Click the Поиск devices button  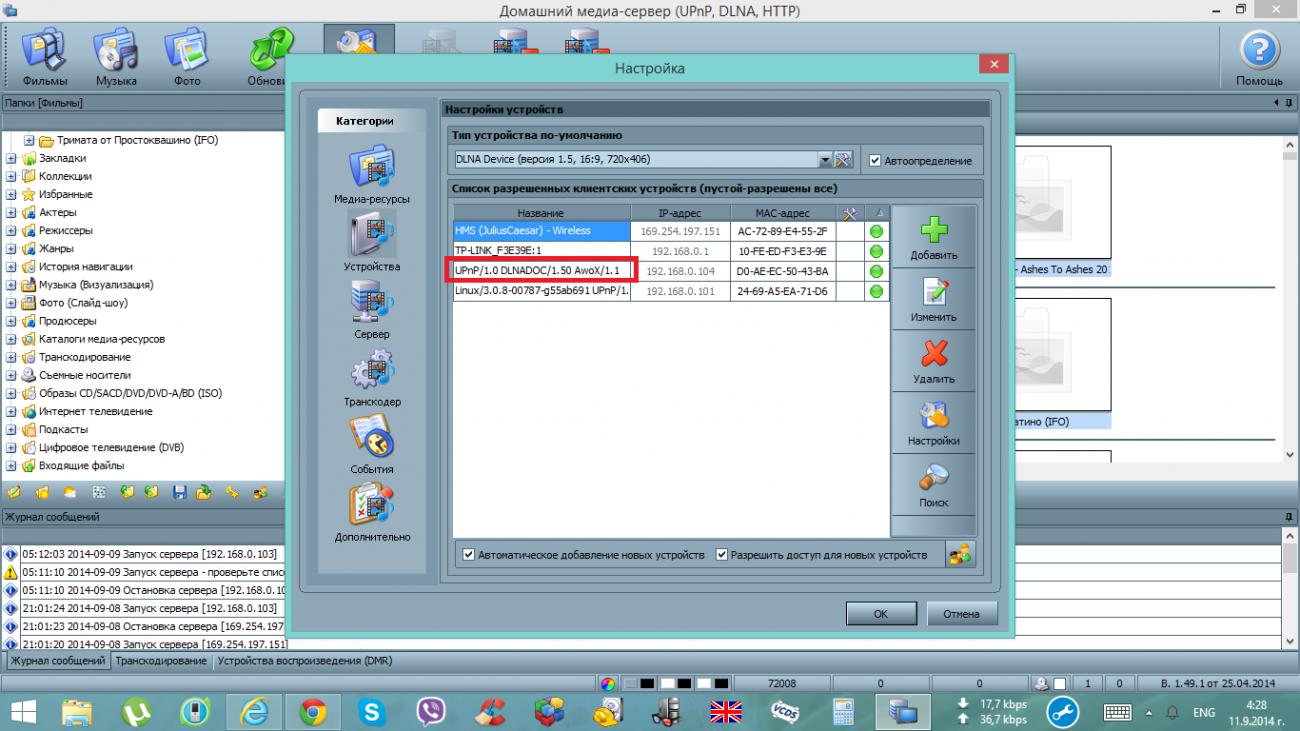click(x=933, y=486)
